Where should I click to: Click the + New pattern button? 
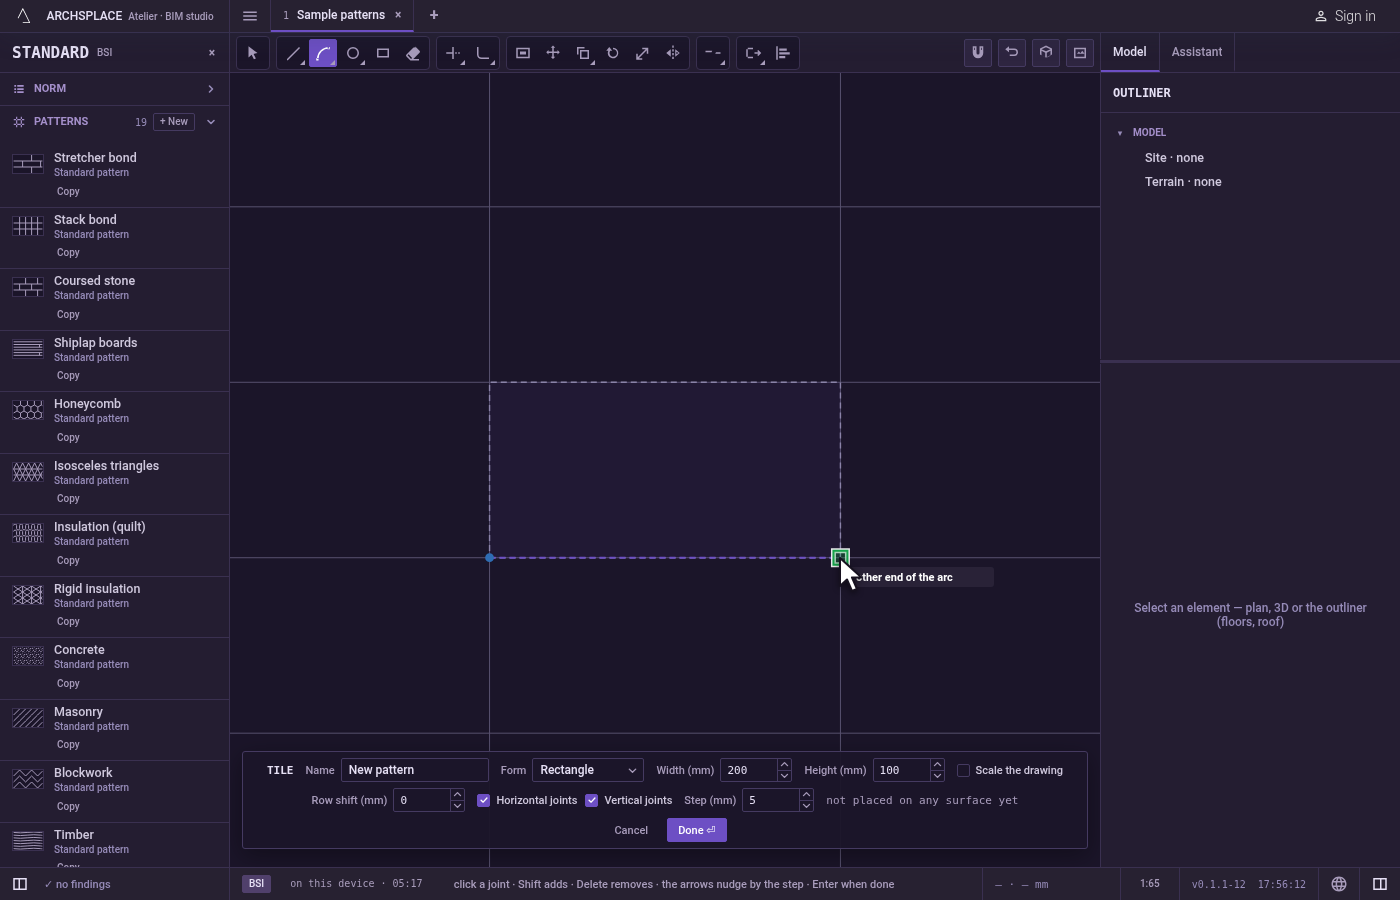click(174, 122)
